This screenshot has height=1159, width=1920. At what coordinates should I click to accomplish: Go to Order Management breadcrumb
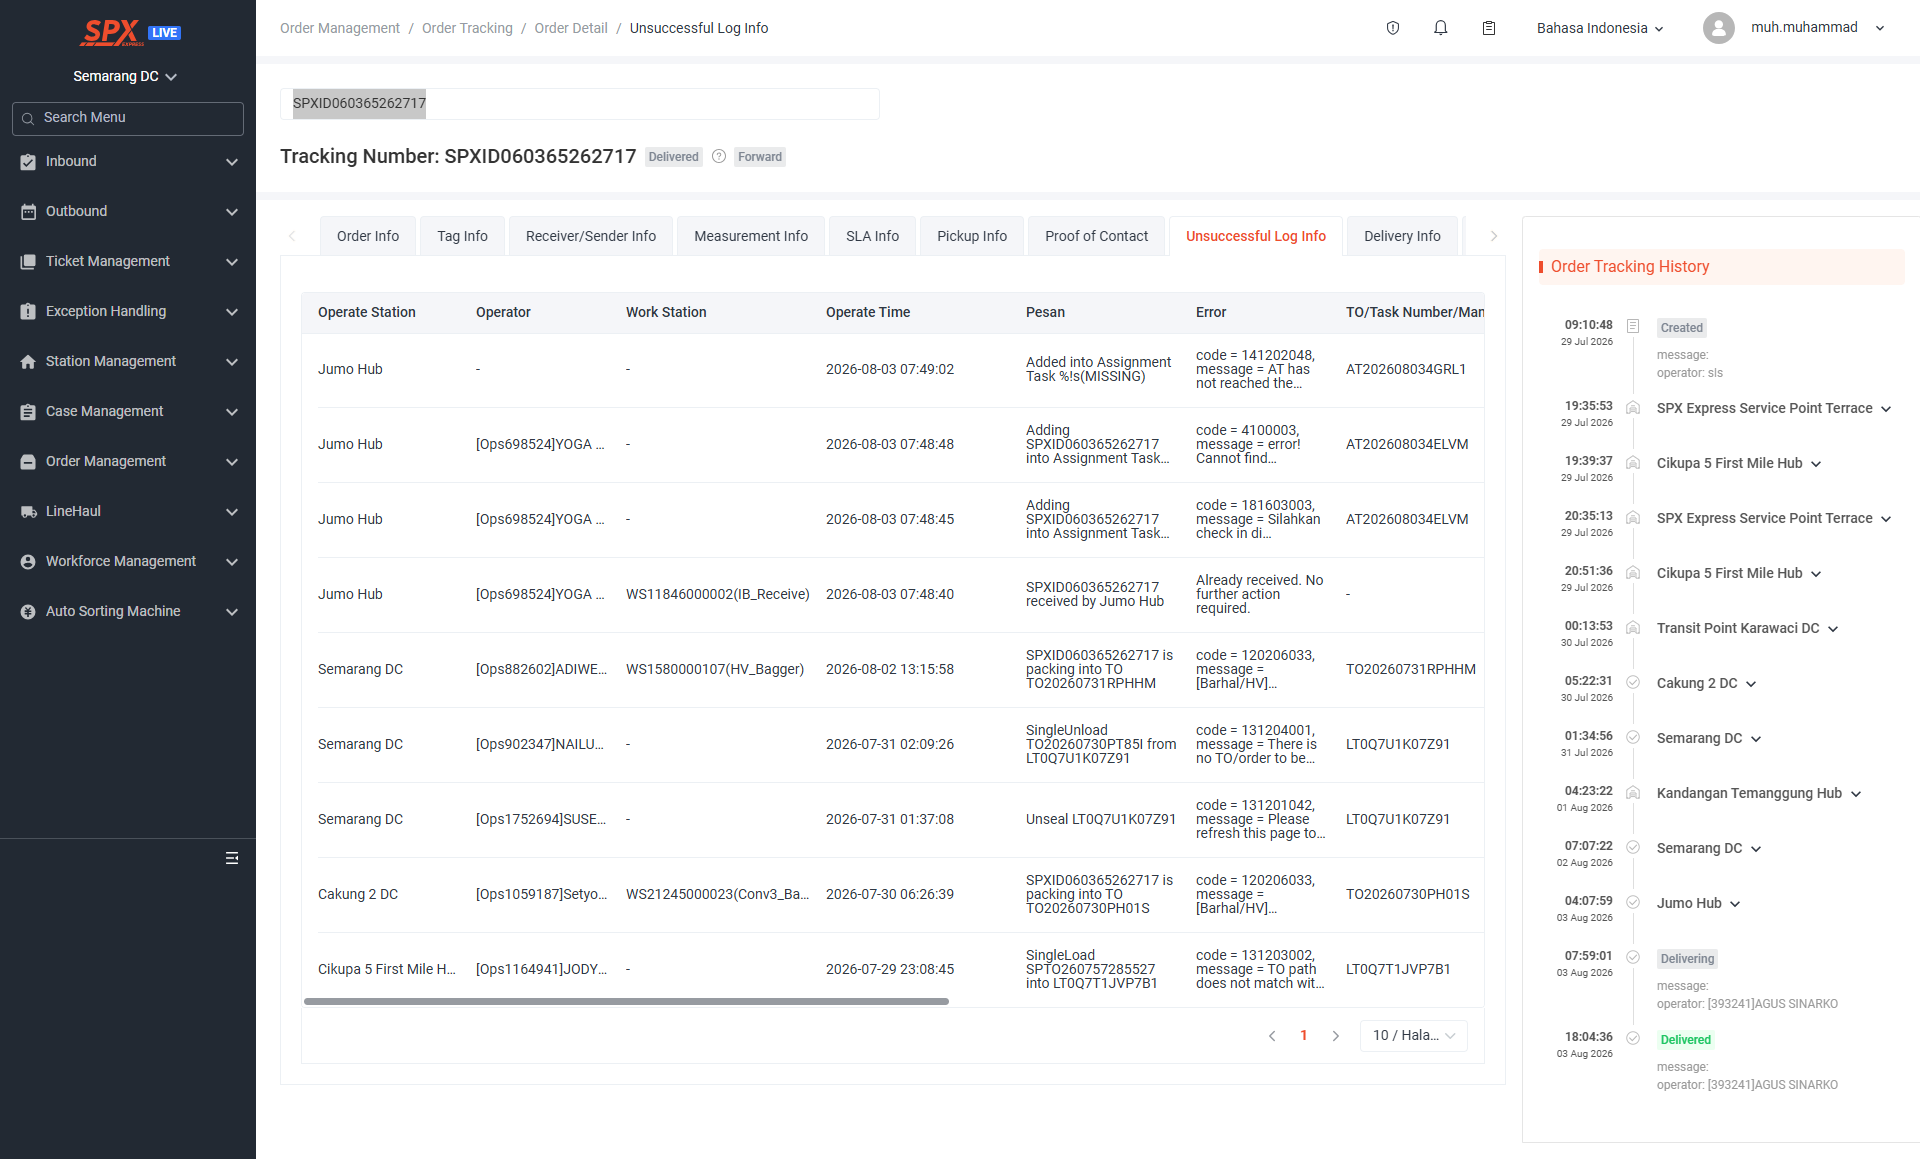pyautogui.click(x=340, y=28)
